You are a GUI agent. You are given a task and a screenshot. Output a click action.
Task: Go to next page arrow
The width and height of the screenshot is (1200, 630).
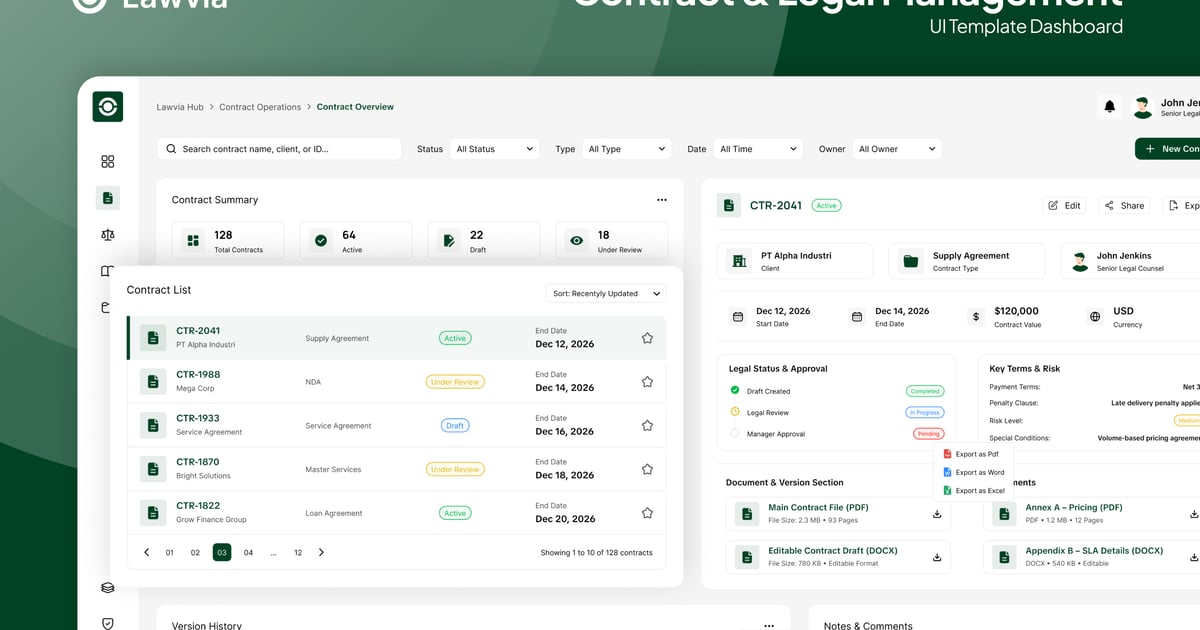coord(321,552)
